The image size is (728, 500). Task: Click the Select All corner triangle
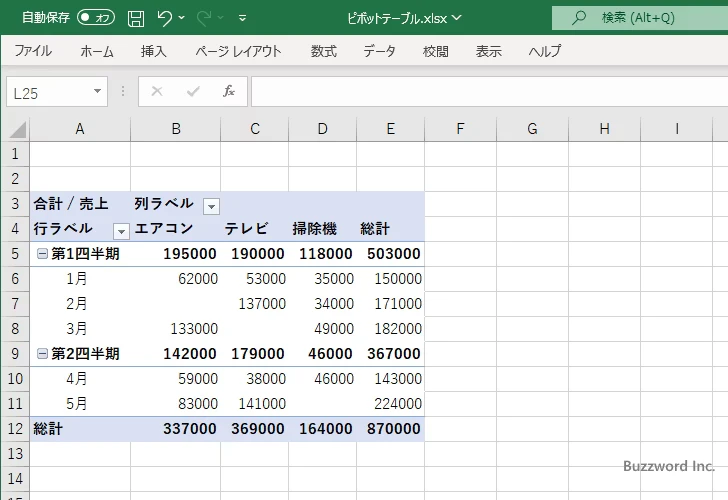coord(17,130)
